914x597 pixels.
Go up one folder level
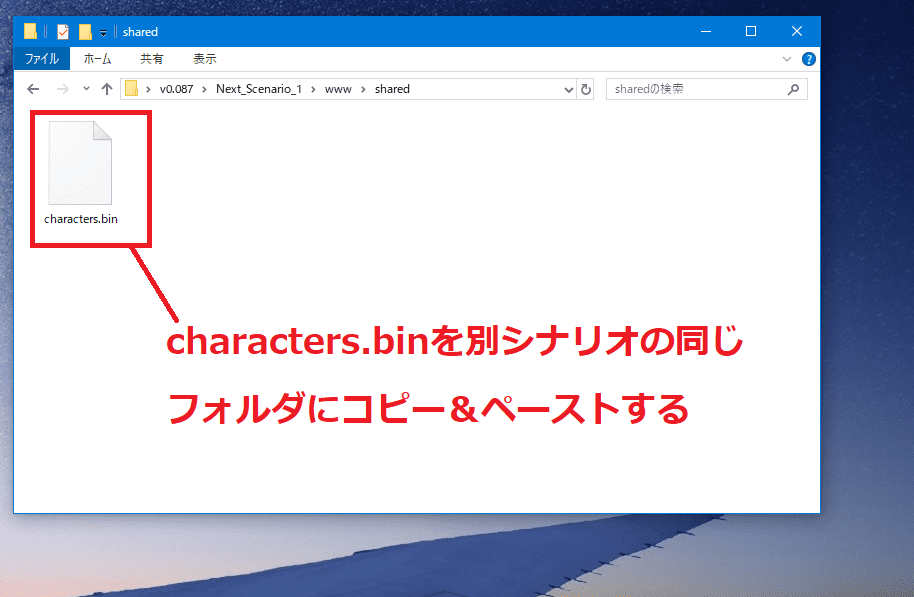pos(107,89)
